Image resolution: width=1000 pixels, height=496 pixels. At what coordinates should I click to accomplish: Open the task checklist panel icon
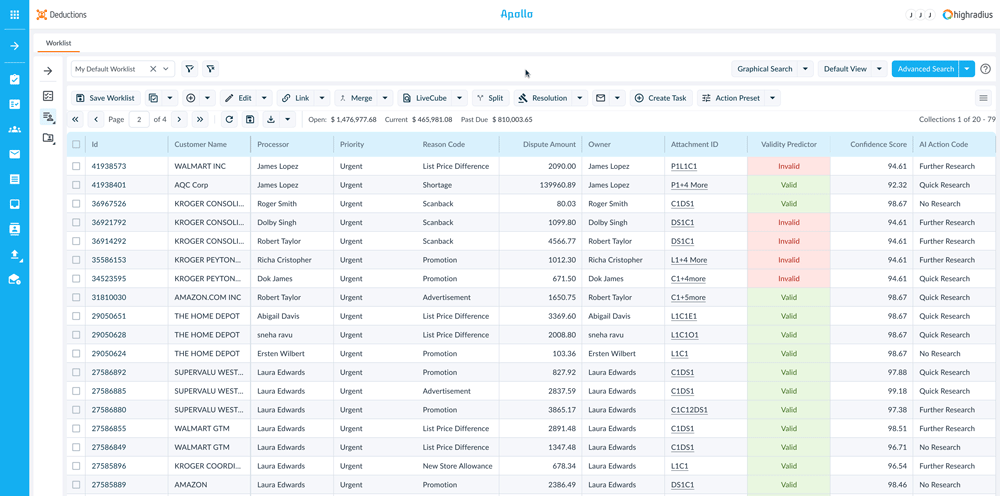(48, 96)
